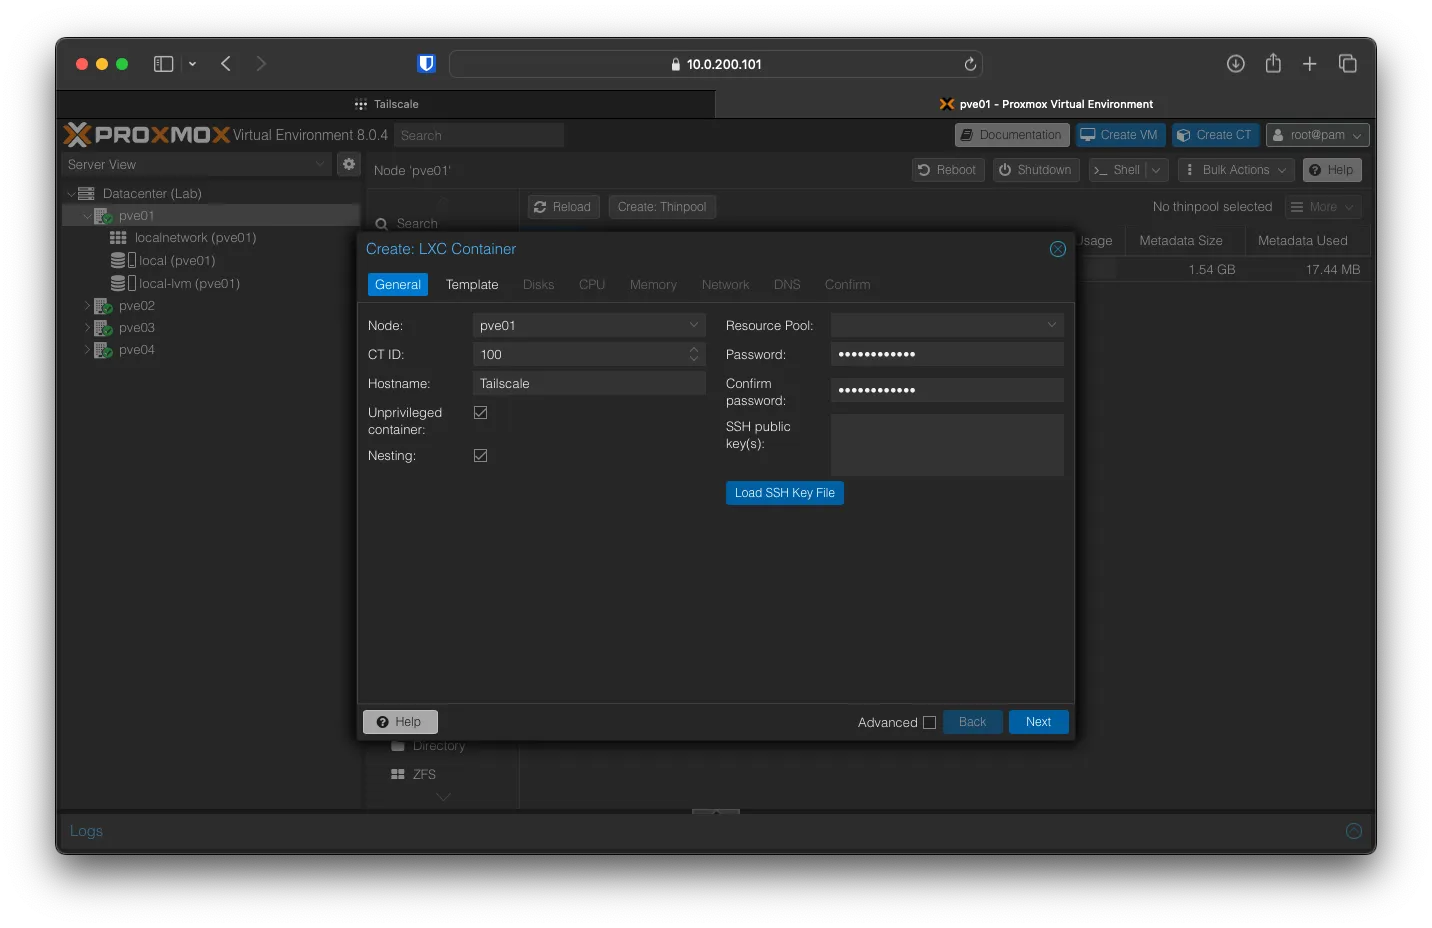Click the Proxmox logo
This screenshot has width=1432, height=928.
point(147,134)
